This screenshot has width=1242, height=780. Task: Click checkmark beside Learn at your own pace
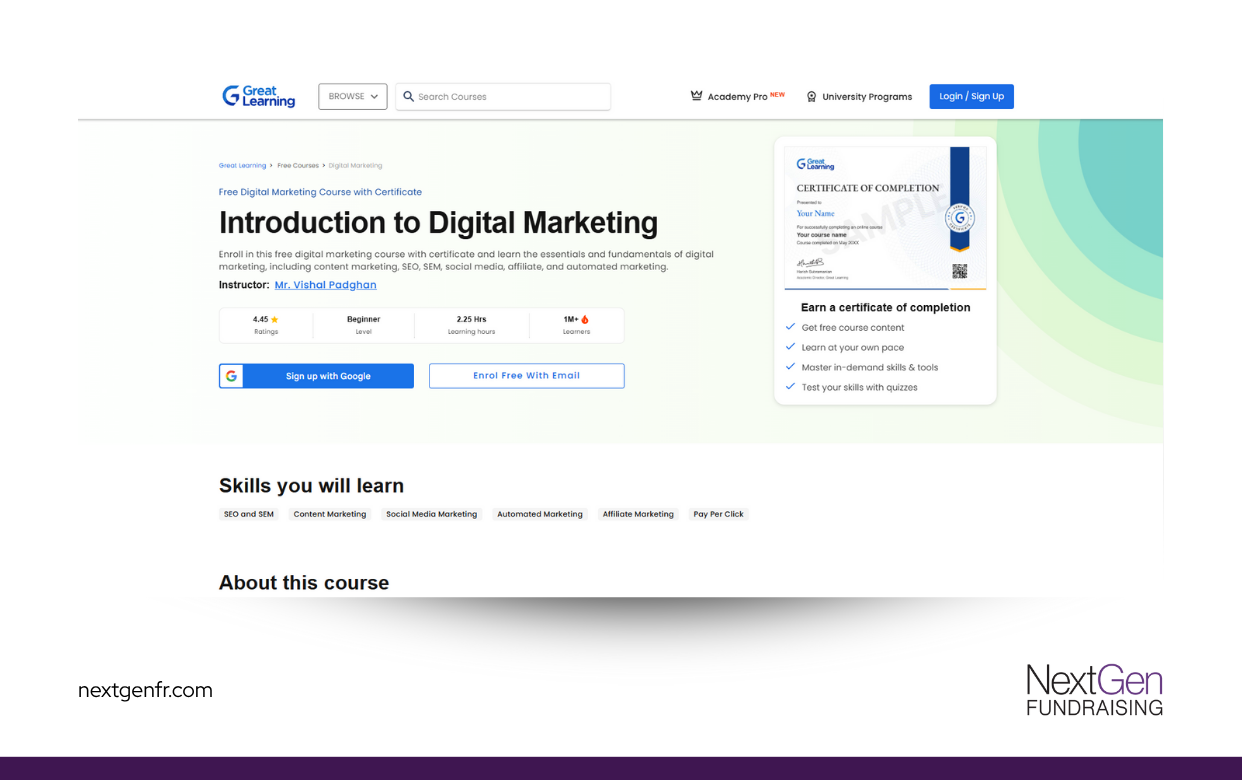(790, 348)
